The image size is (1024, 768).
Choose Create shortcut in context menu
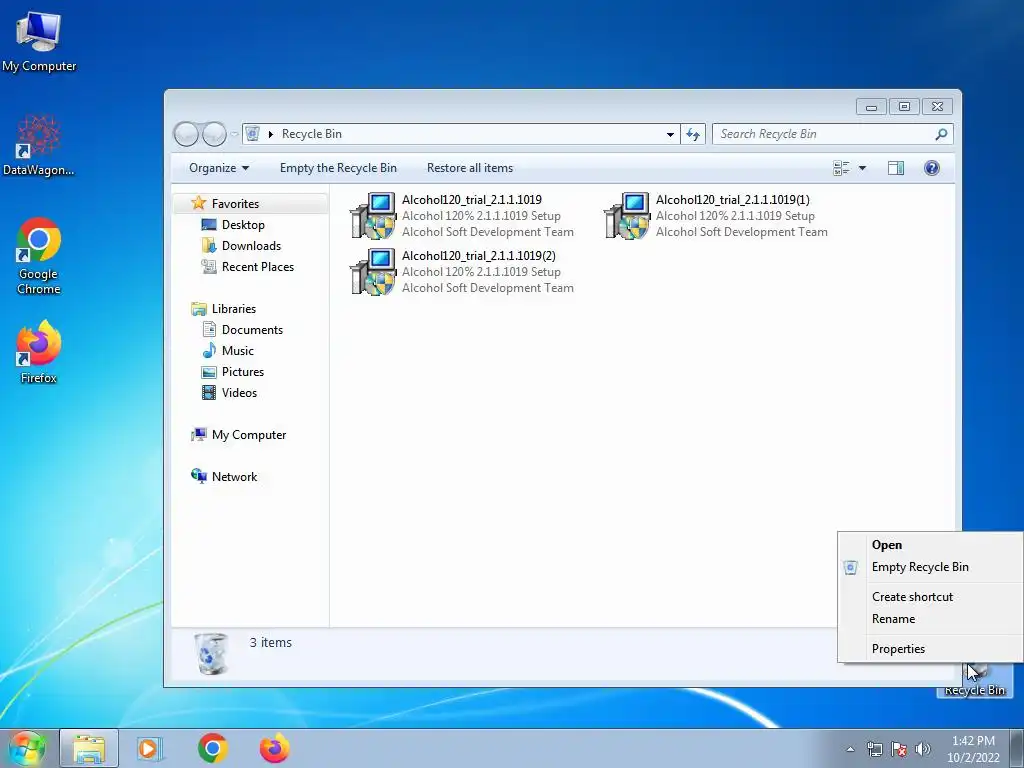(x=931, y=597)
